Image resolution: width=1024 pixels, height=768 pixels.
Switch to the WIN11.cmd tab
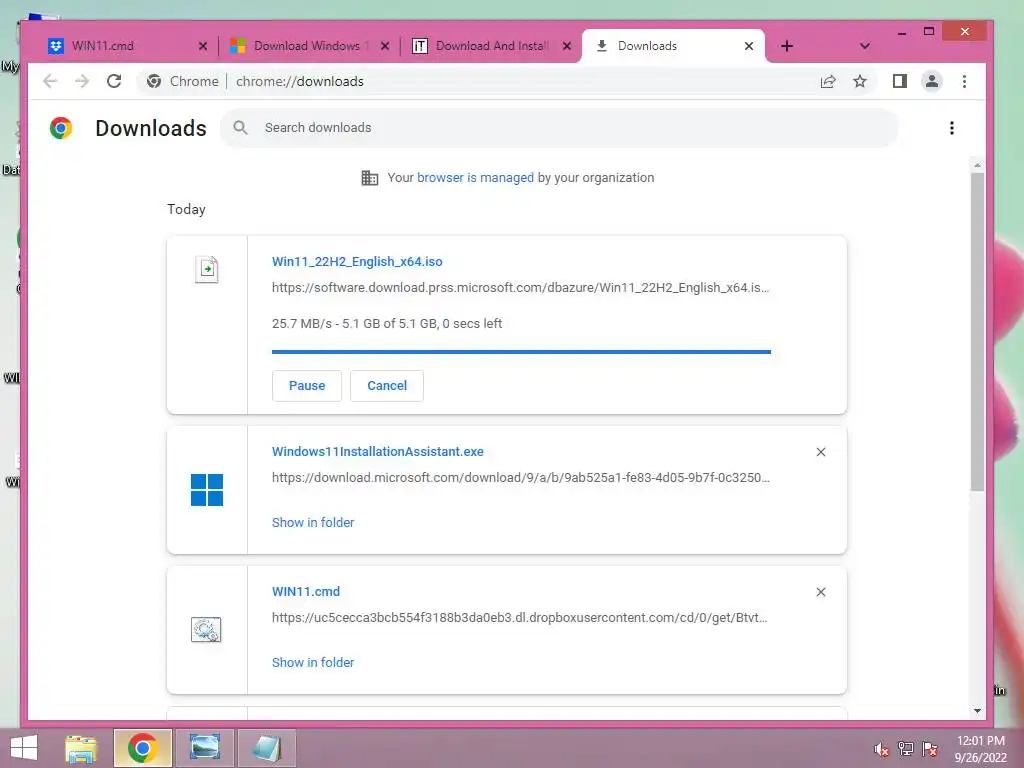click(x=125, y=46)
